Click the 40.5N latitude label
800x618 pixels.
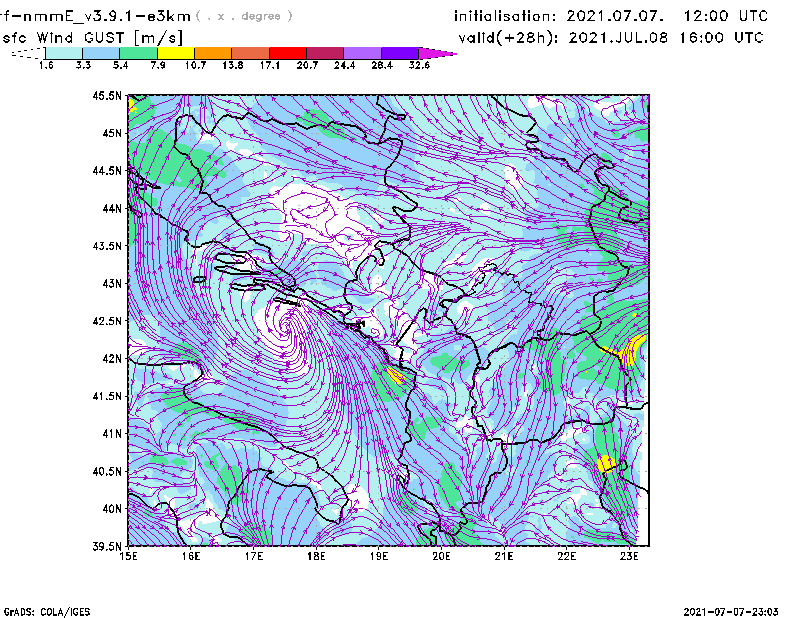(x=107, y=471)
